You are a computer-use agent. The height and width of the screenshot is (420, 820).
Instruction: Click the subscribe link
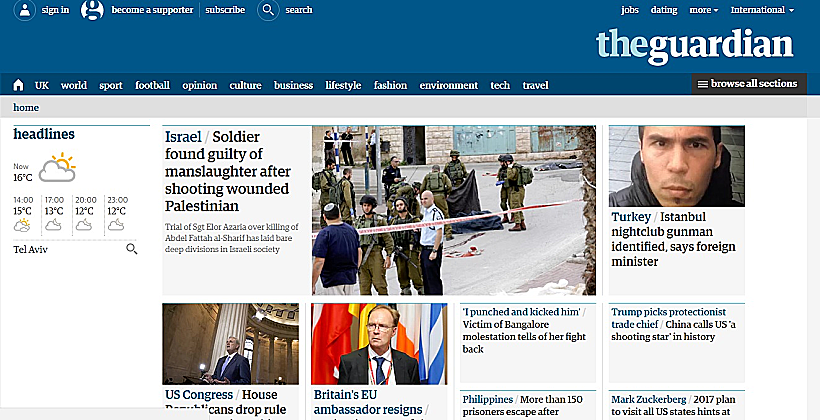coord(225,10)
